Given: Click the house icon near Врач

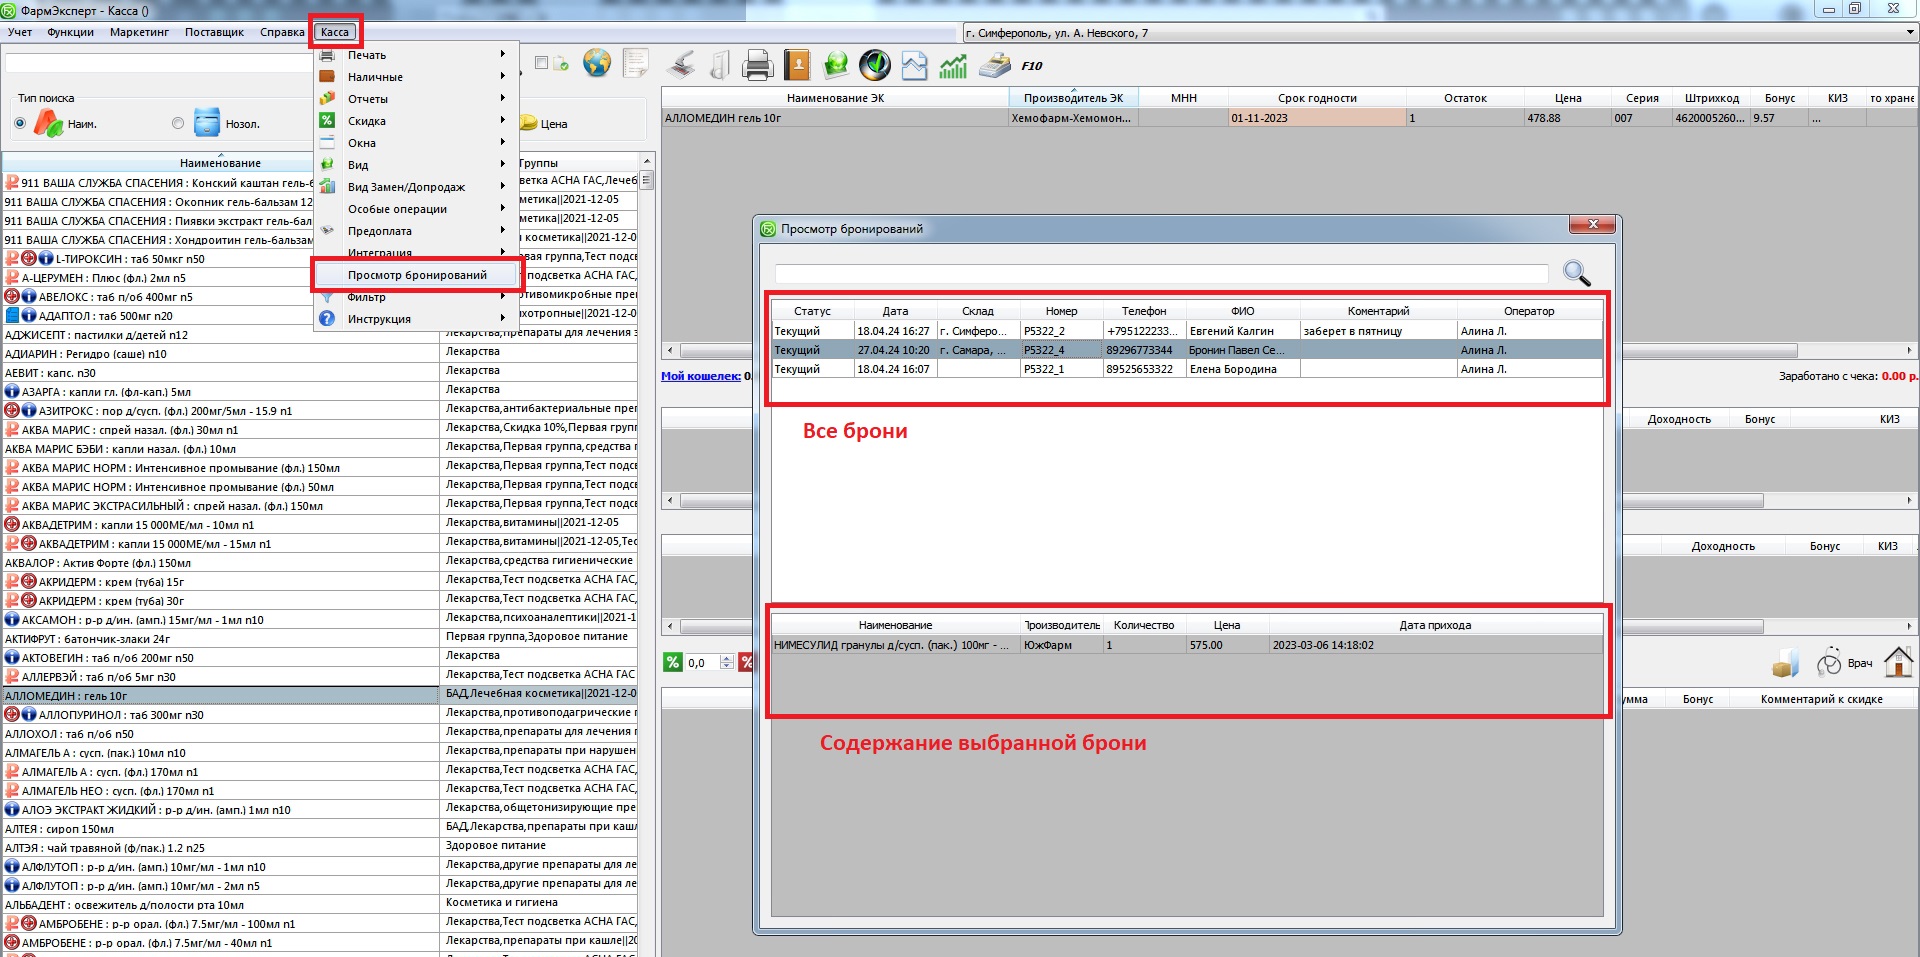Looking at the screenshot, I should click(x=1897, y=662).
